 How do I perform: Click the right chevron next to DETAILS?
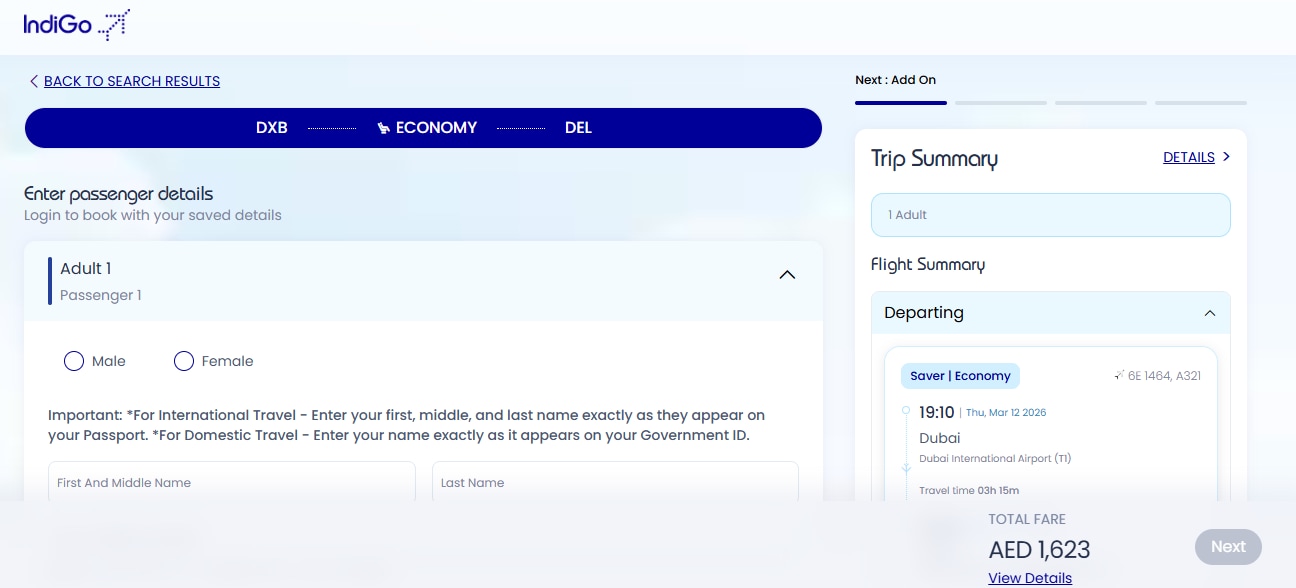1227,157
